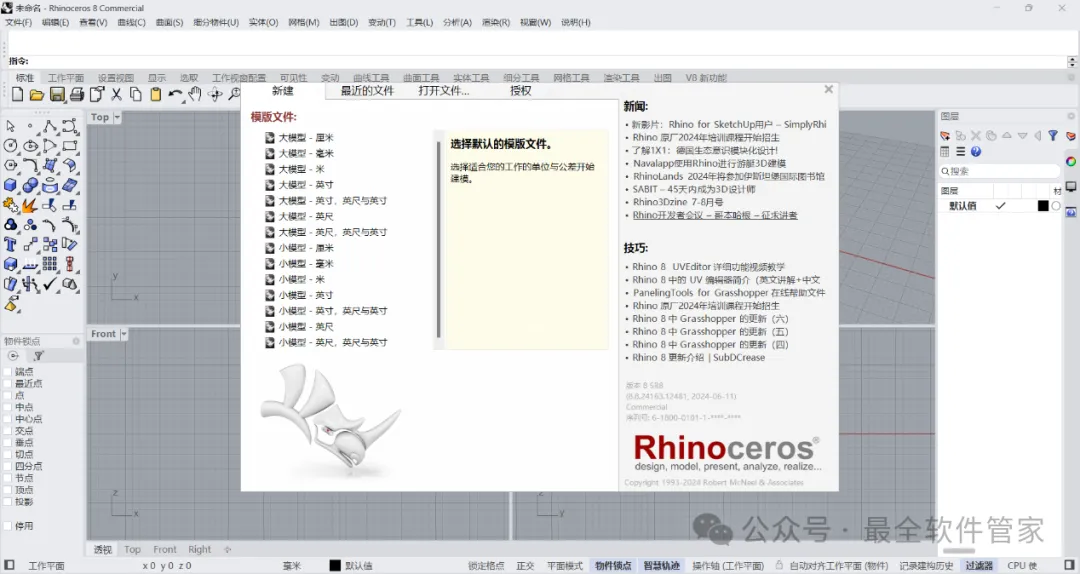Open the 曲线(C) menu
This screenshot has width=1080, height=574.
click(132, 22)
